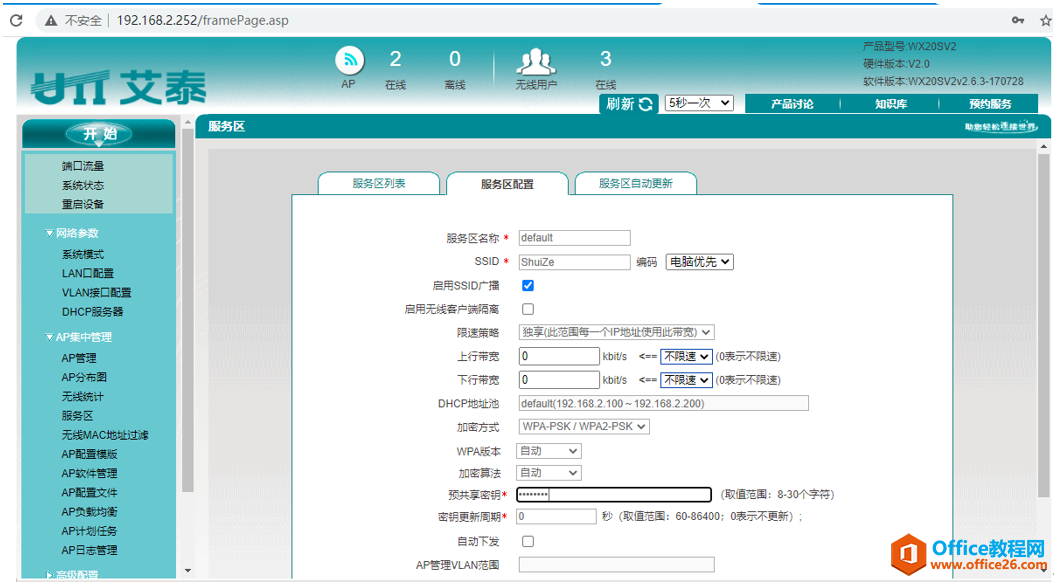1054x582 pixels.
Task: Open the 加密算法 dropdown
Action: [549, 473]
